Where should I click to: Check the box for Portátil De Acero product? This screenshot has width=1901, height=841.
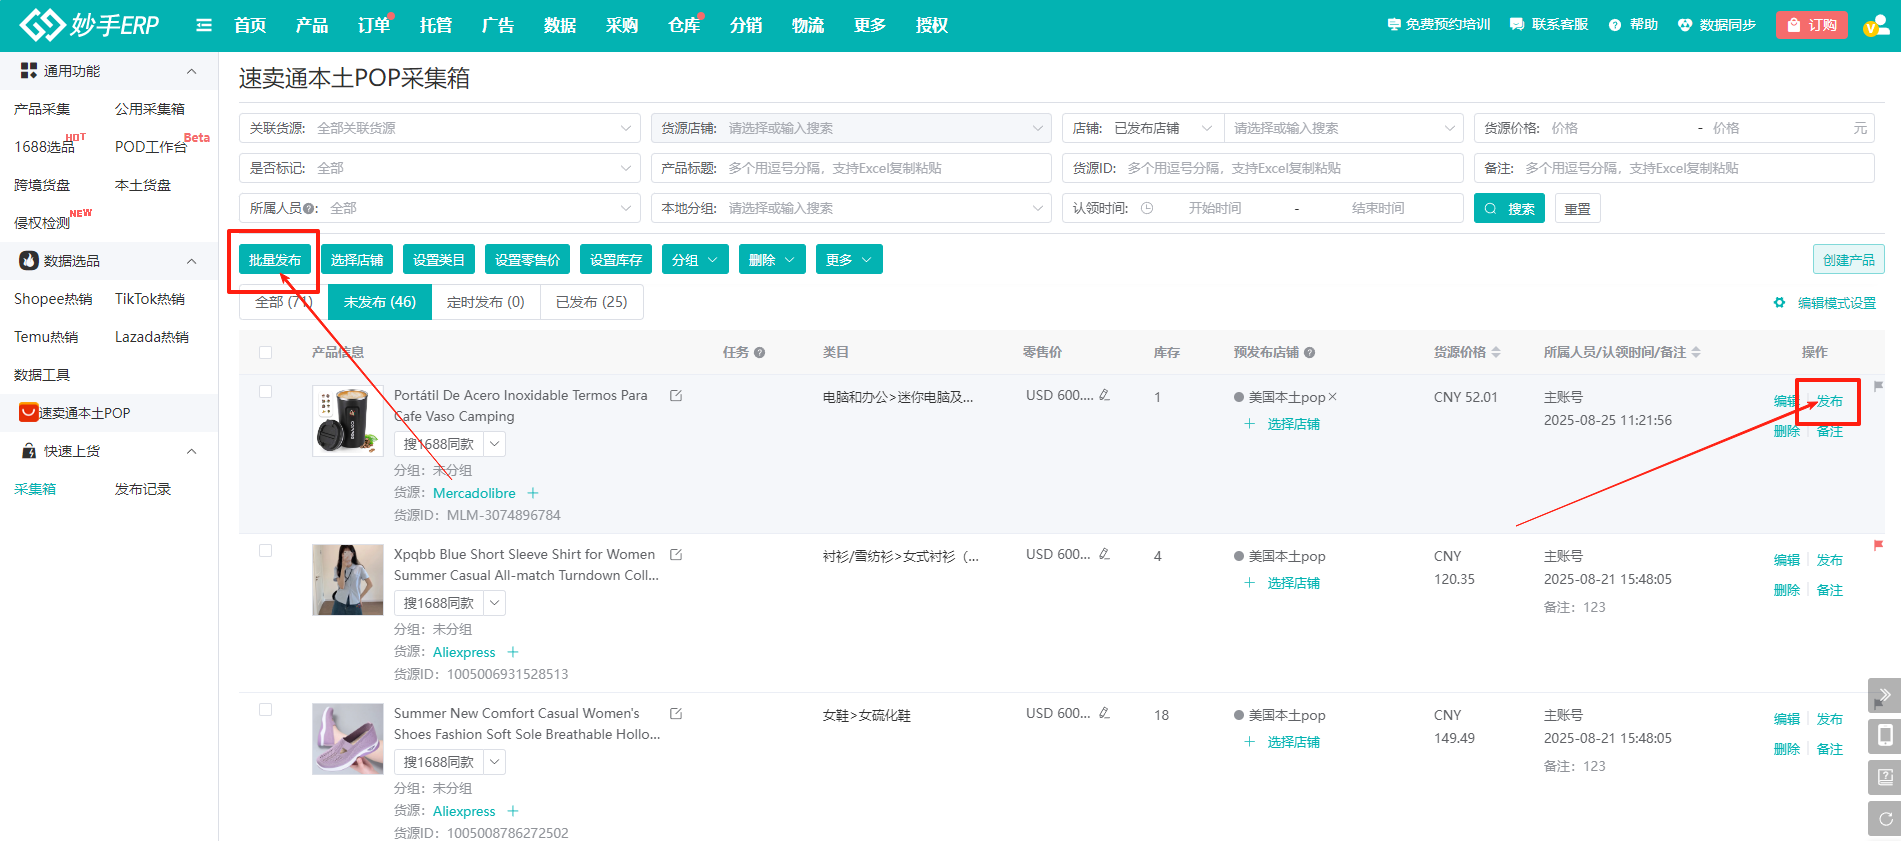pos(265,392)
